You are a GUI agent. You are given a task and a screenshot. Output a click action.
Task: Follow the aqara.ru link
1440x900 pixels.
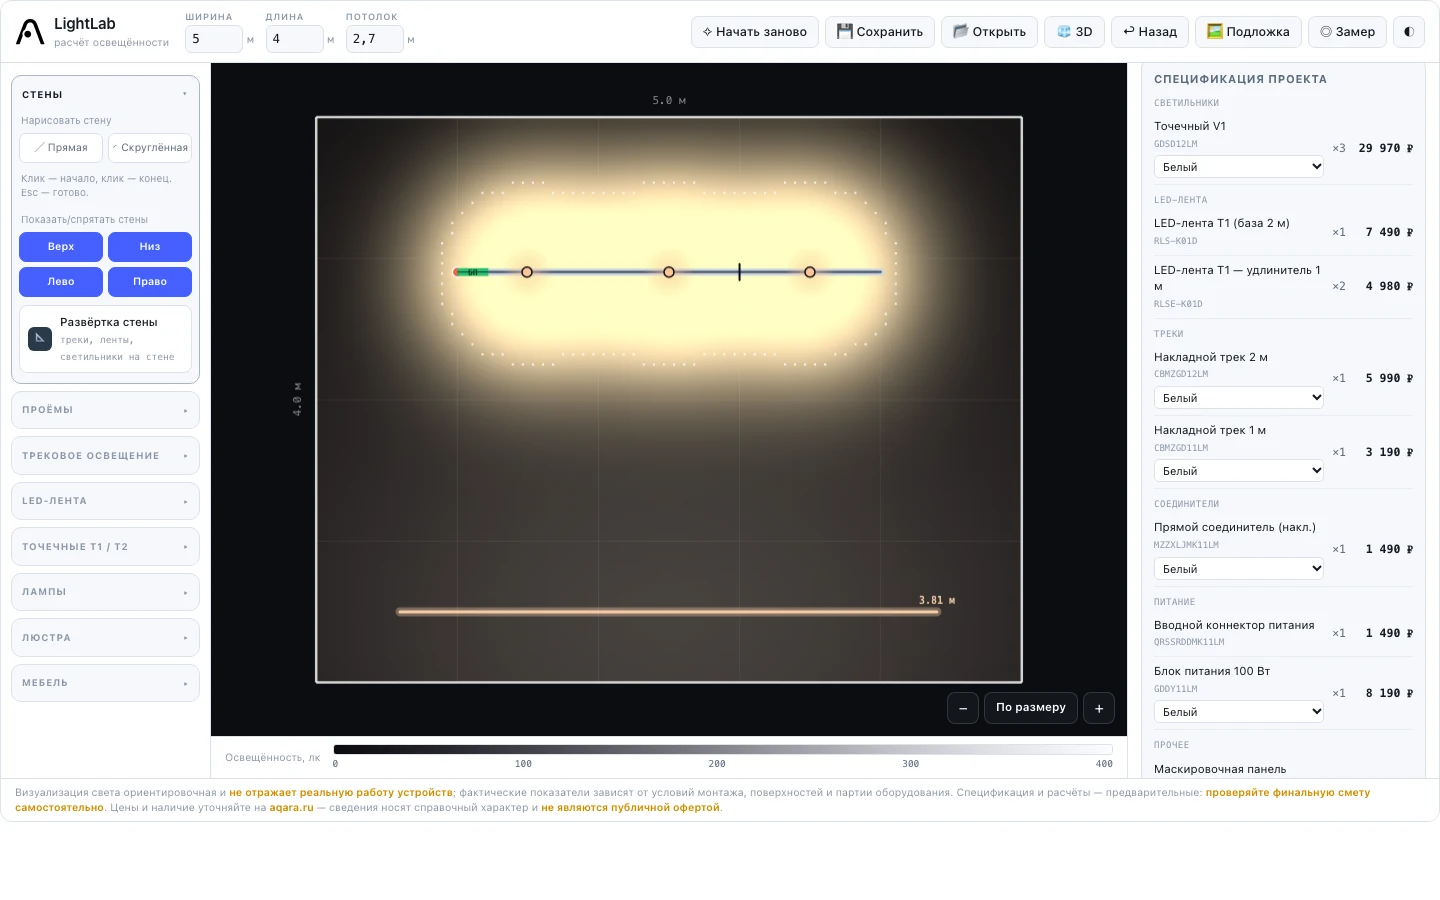click(x=291, y=808)
